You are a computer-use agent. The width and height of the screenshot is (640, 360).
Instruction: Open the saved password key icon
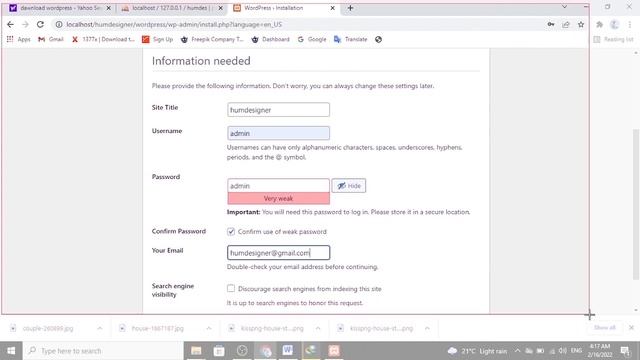click(551, 24)
